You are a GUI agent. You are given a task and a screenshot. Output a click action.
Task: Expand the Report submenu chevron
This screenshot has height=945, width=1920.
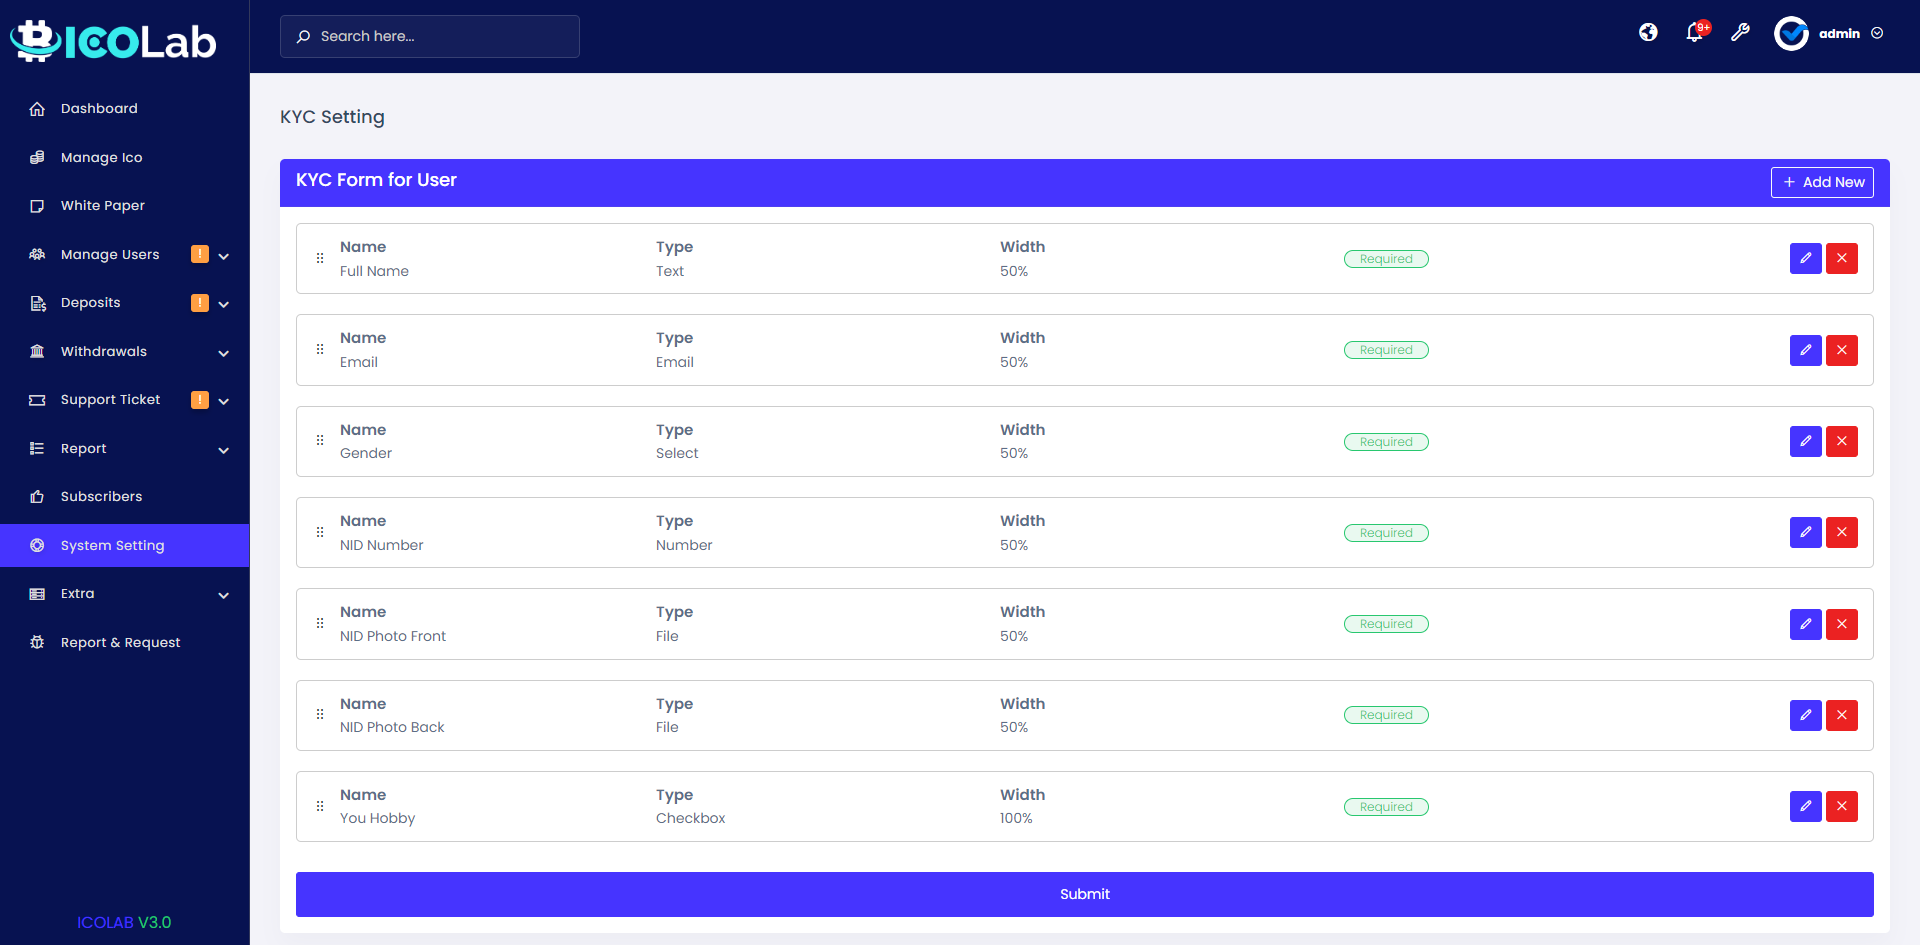pyautogui.click(x=224, y=450)
